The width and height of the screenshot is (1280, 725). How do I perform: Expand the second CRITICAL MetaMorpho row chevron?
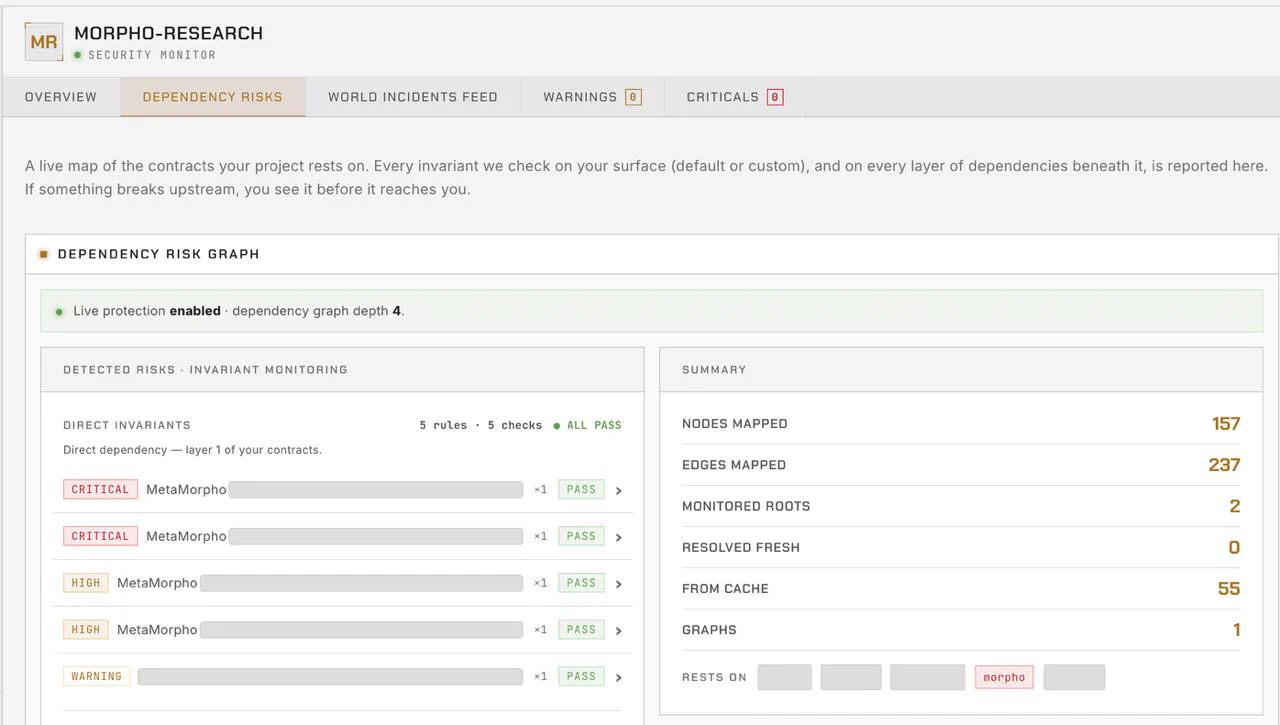(x=619, y=537)
